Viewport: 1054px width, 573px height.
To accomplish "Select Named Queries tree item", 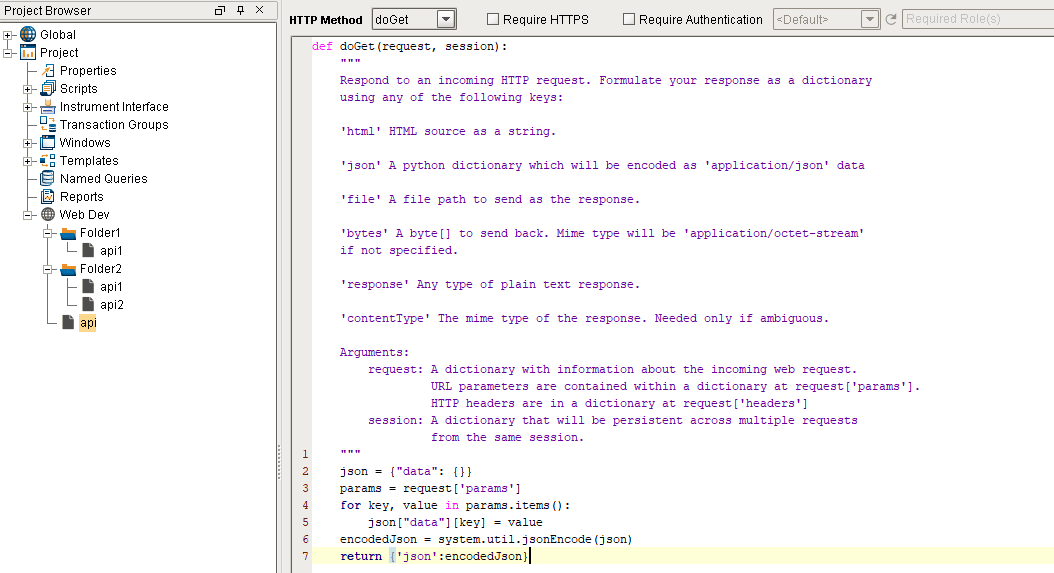I will (x=104, y=178).
